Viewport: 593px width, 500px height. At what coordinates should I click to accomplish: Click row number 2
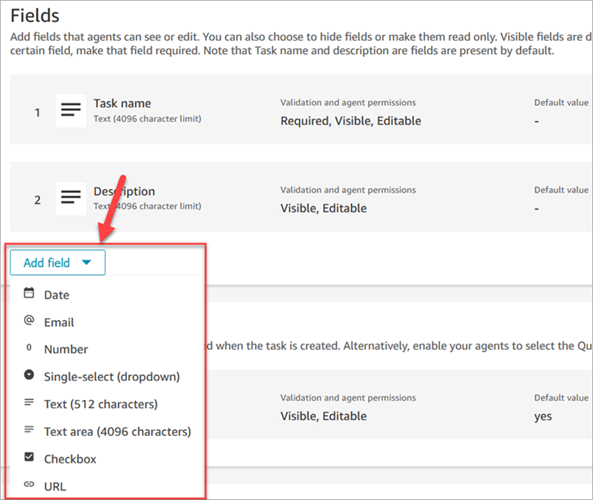(37, 200)
